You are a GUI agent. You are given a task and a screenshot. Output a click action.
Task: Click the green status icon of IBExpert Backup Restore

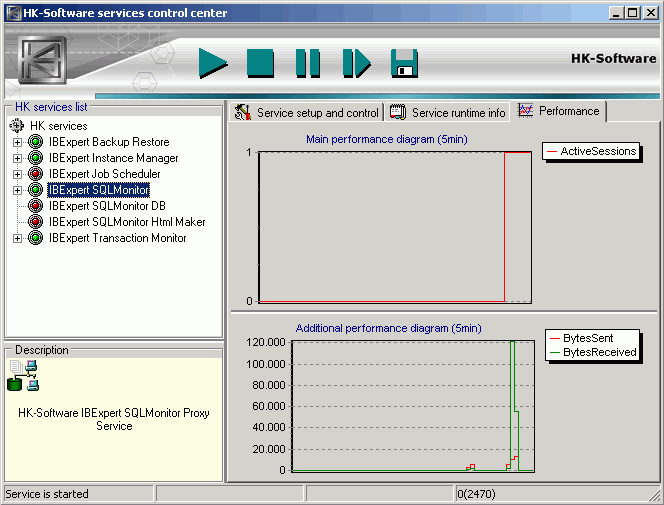(36, 142)
